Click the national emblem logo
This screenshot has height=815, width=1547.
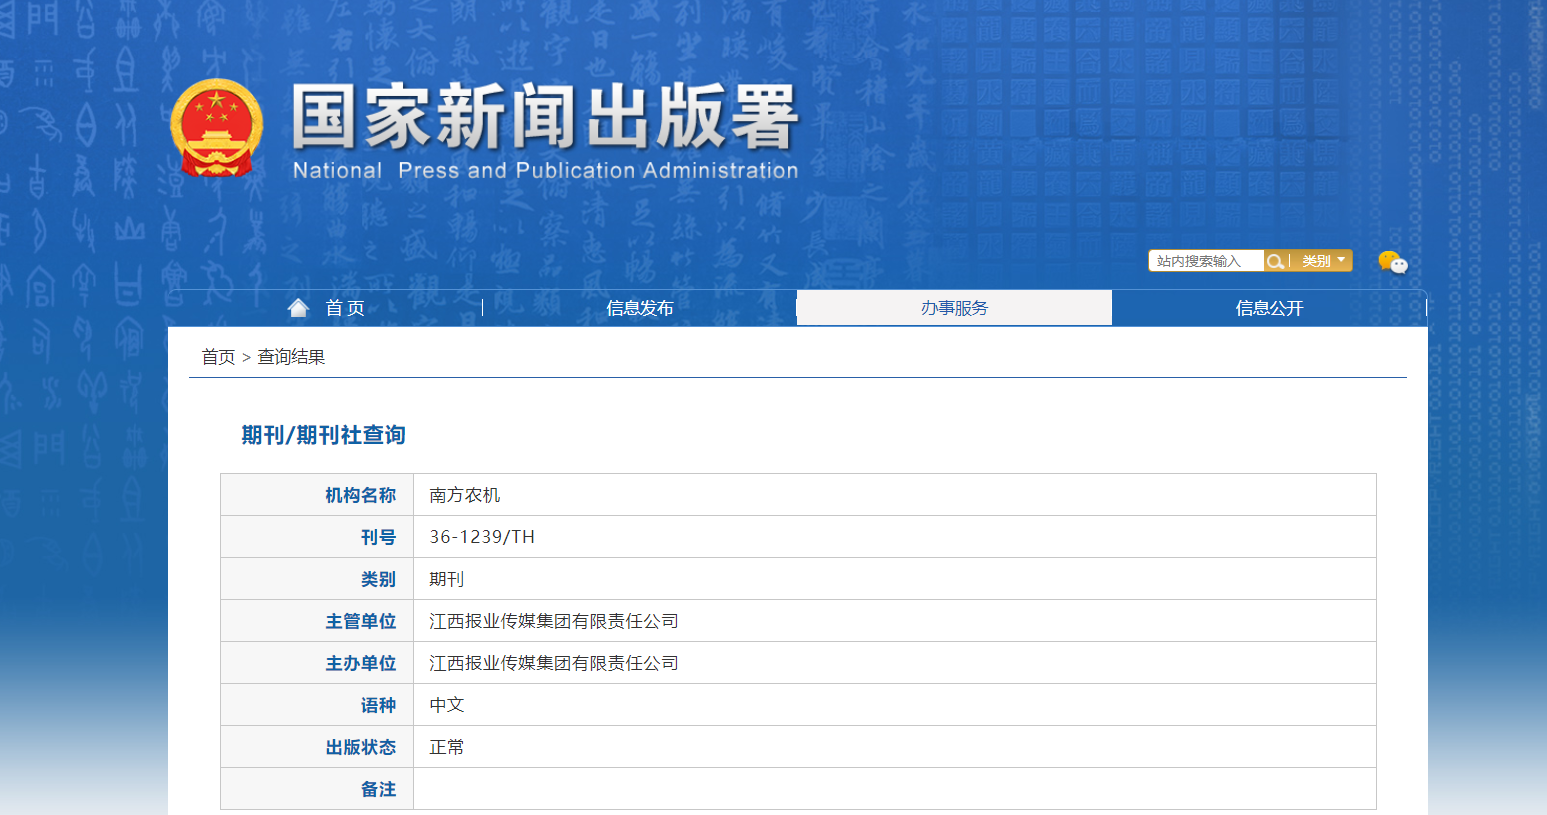pyautogui.click(x=217, y=128)
